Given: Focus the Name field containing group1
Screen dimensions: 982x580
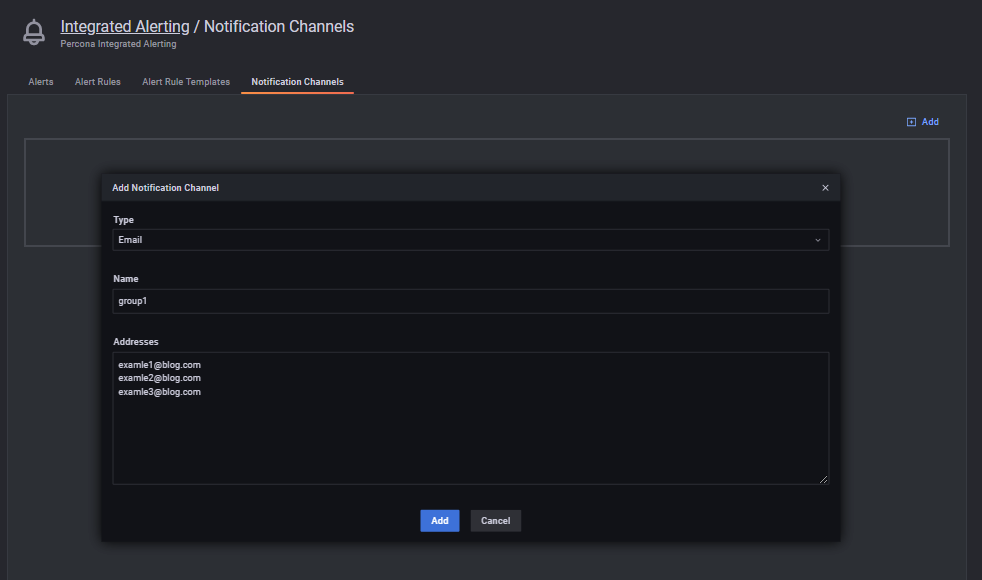Looking at the screenshot, I should tap(471, 301).
